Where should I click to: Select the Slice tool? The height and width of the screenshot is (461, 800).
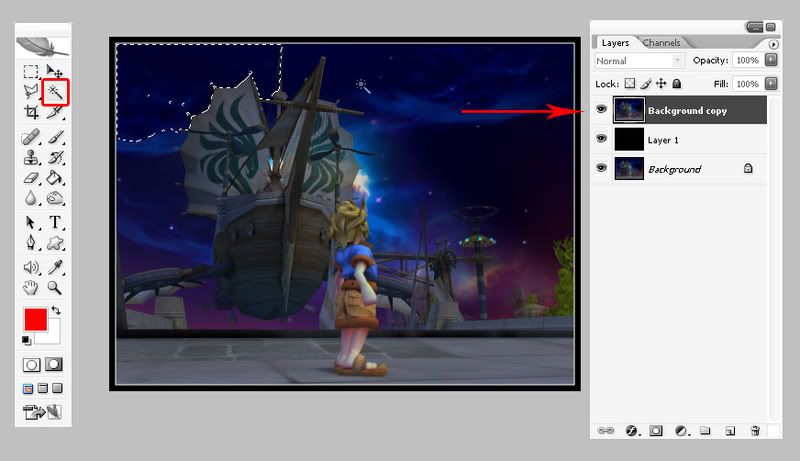[x=55, y=112]
